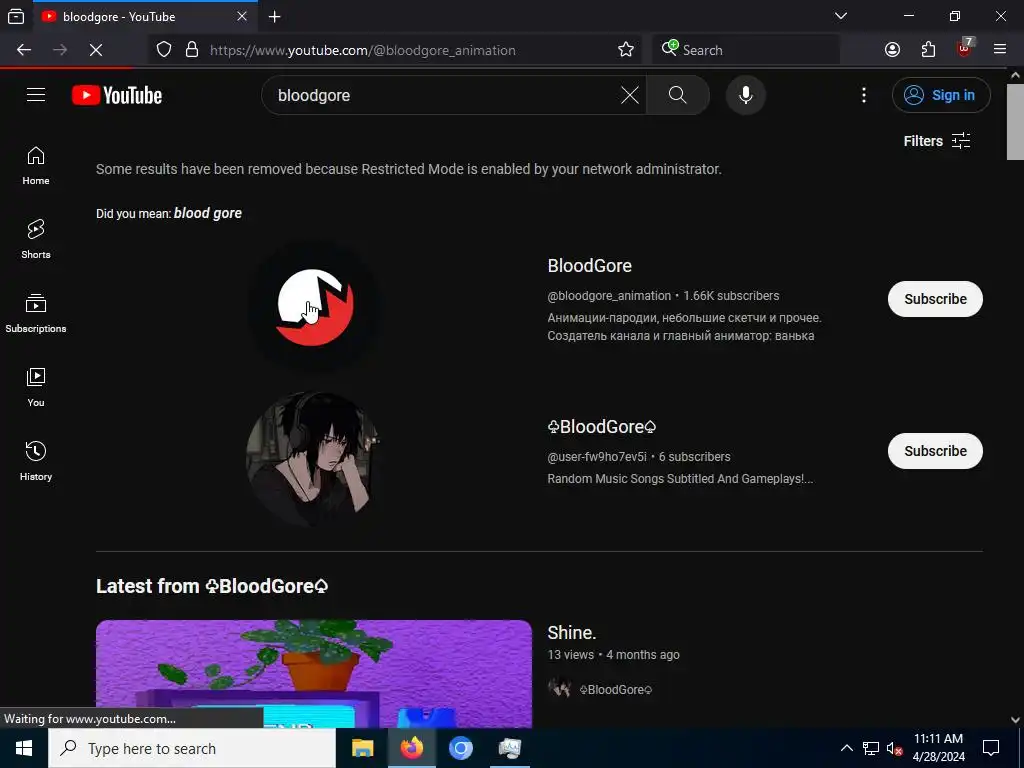1024x768 pixels.
Task: Open the Windows Start menu
Action: 24,748
